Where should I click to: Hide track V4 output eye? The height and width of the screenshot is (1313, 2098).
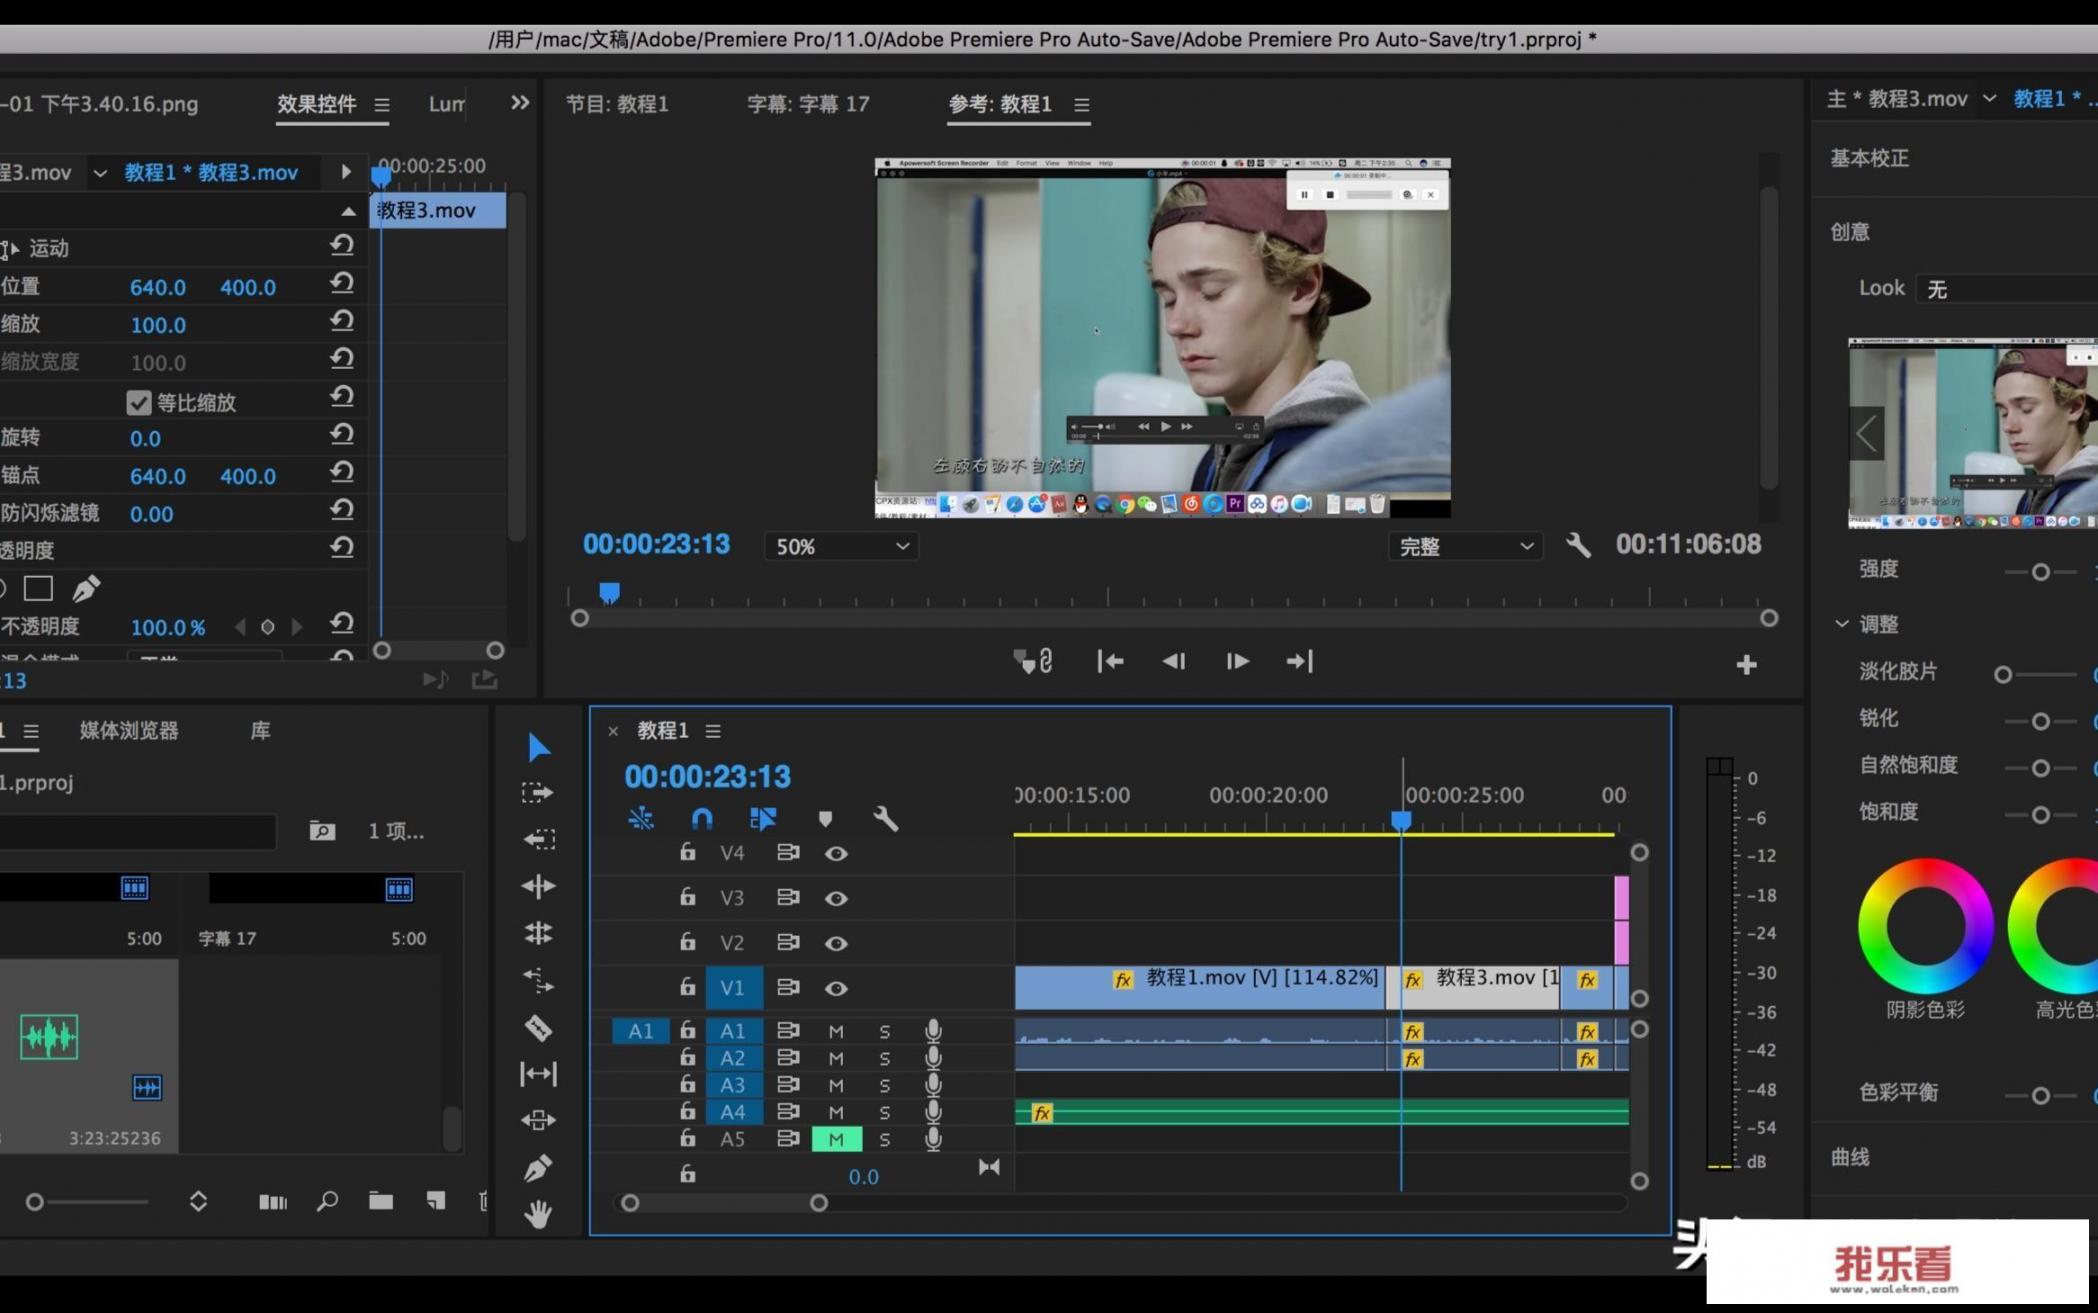836,853
